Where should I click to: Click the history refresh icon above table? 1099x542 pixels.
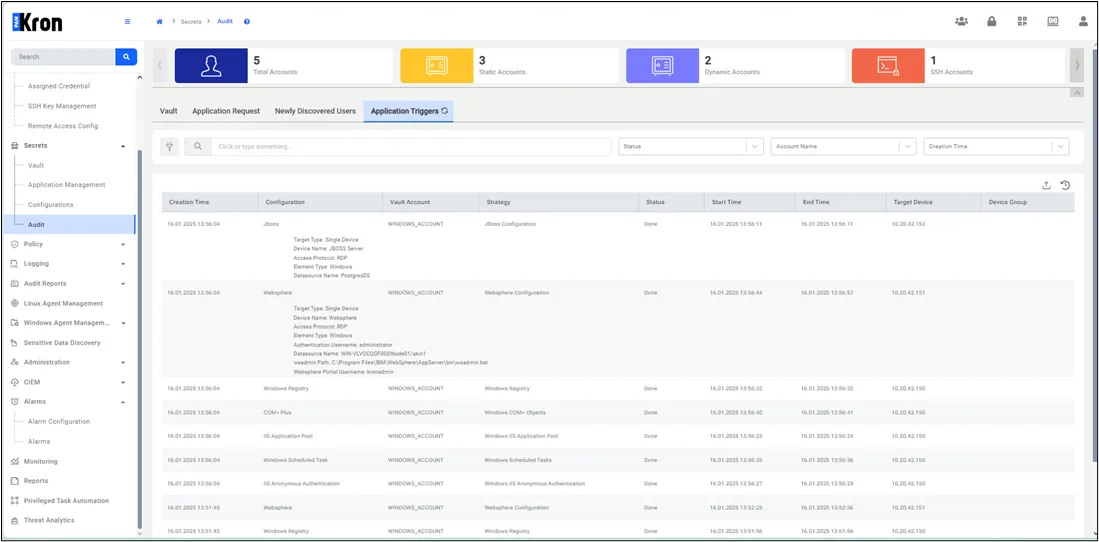pyautogui.click(x=1065, y=185)
